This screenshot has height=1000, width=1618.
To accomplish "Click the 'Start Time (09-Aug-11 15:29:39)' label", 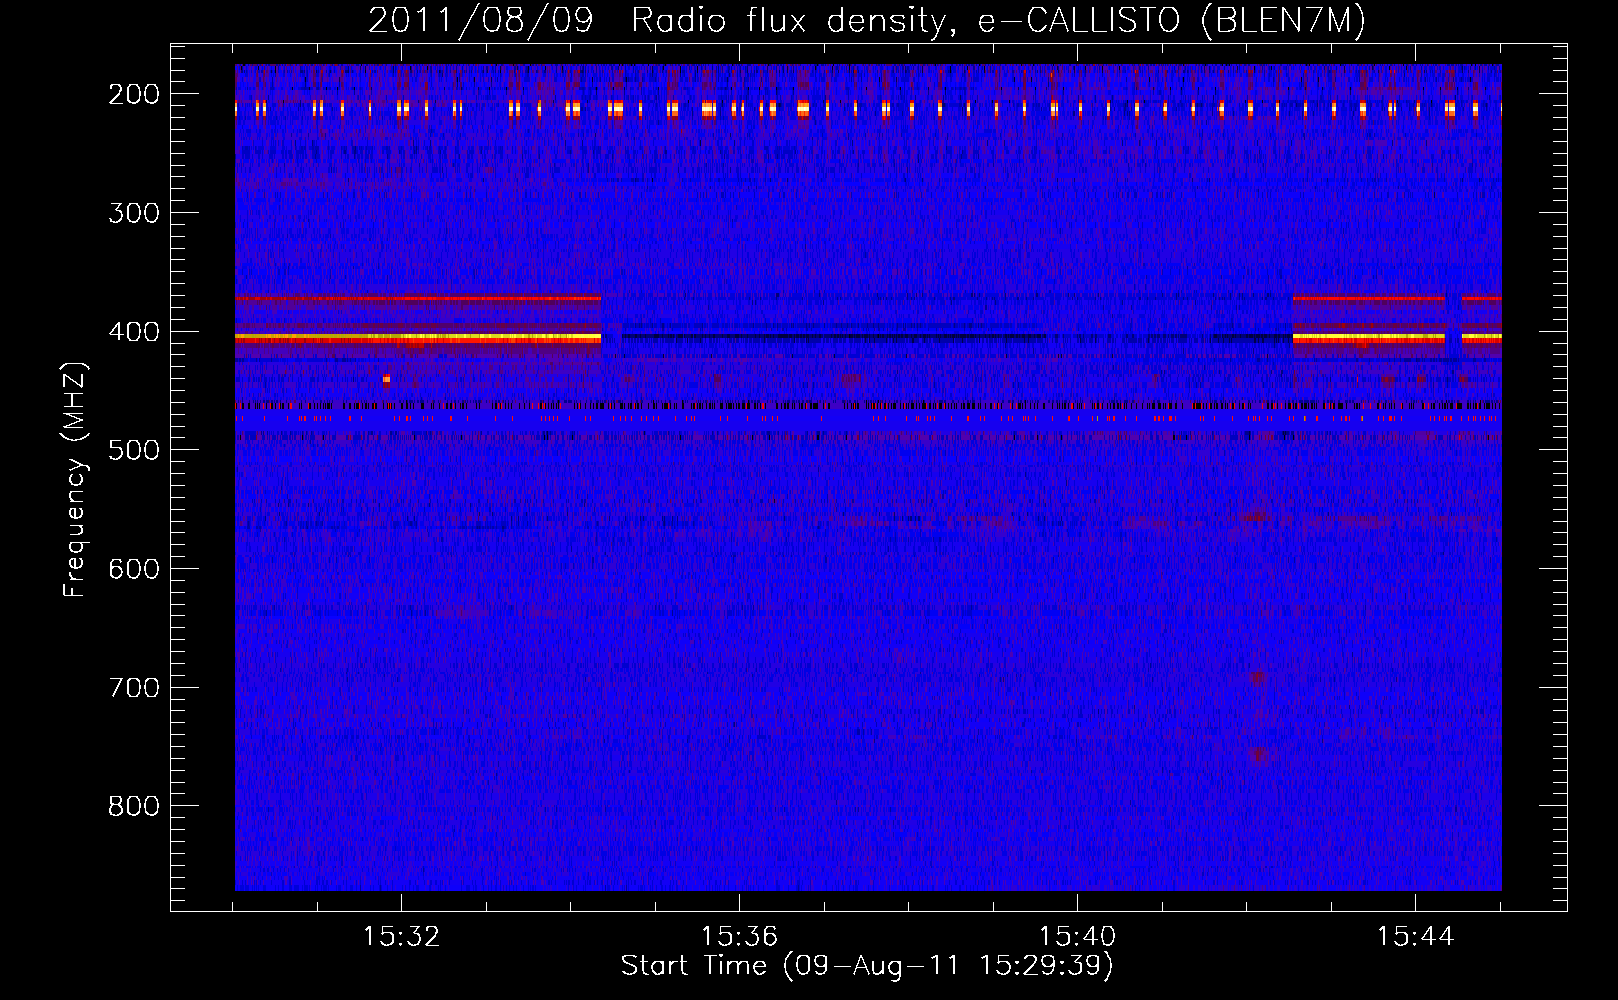I will click(867, 966).
